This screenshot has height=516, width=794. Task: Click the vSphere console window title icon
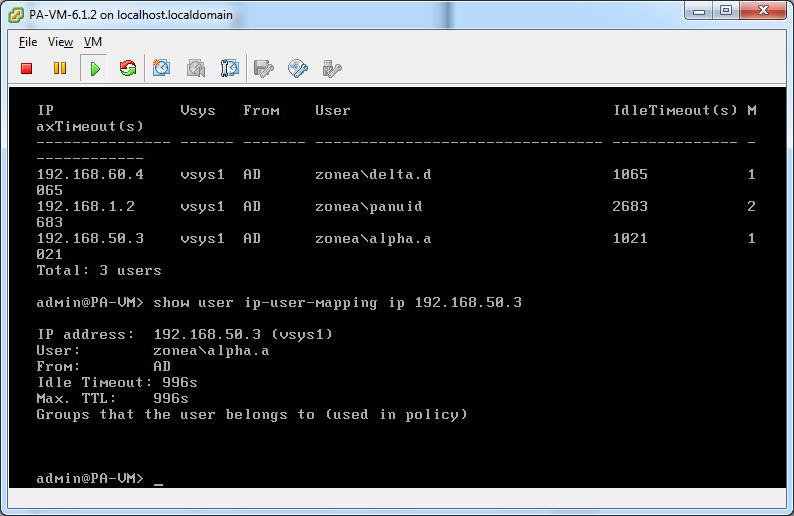click(16, 15)
